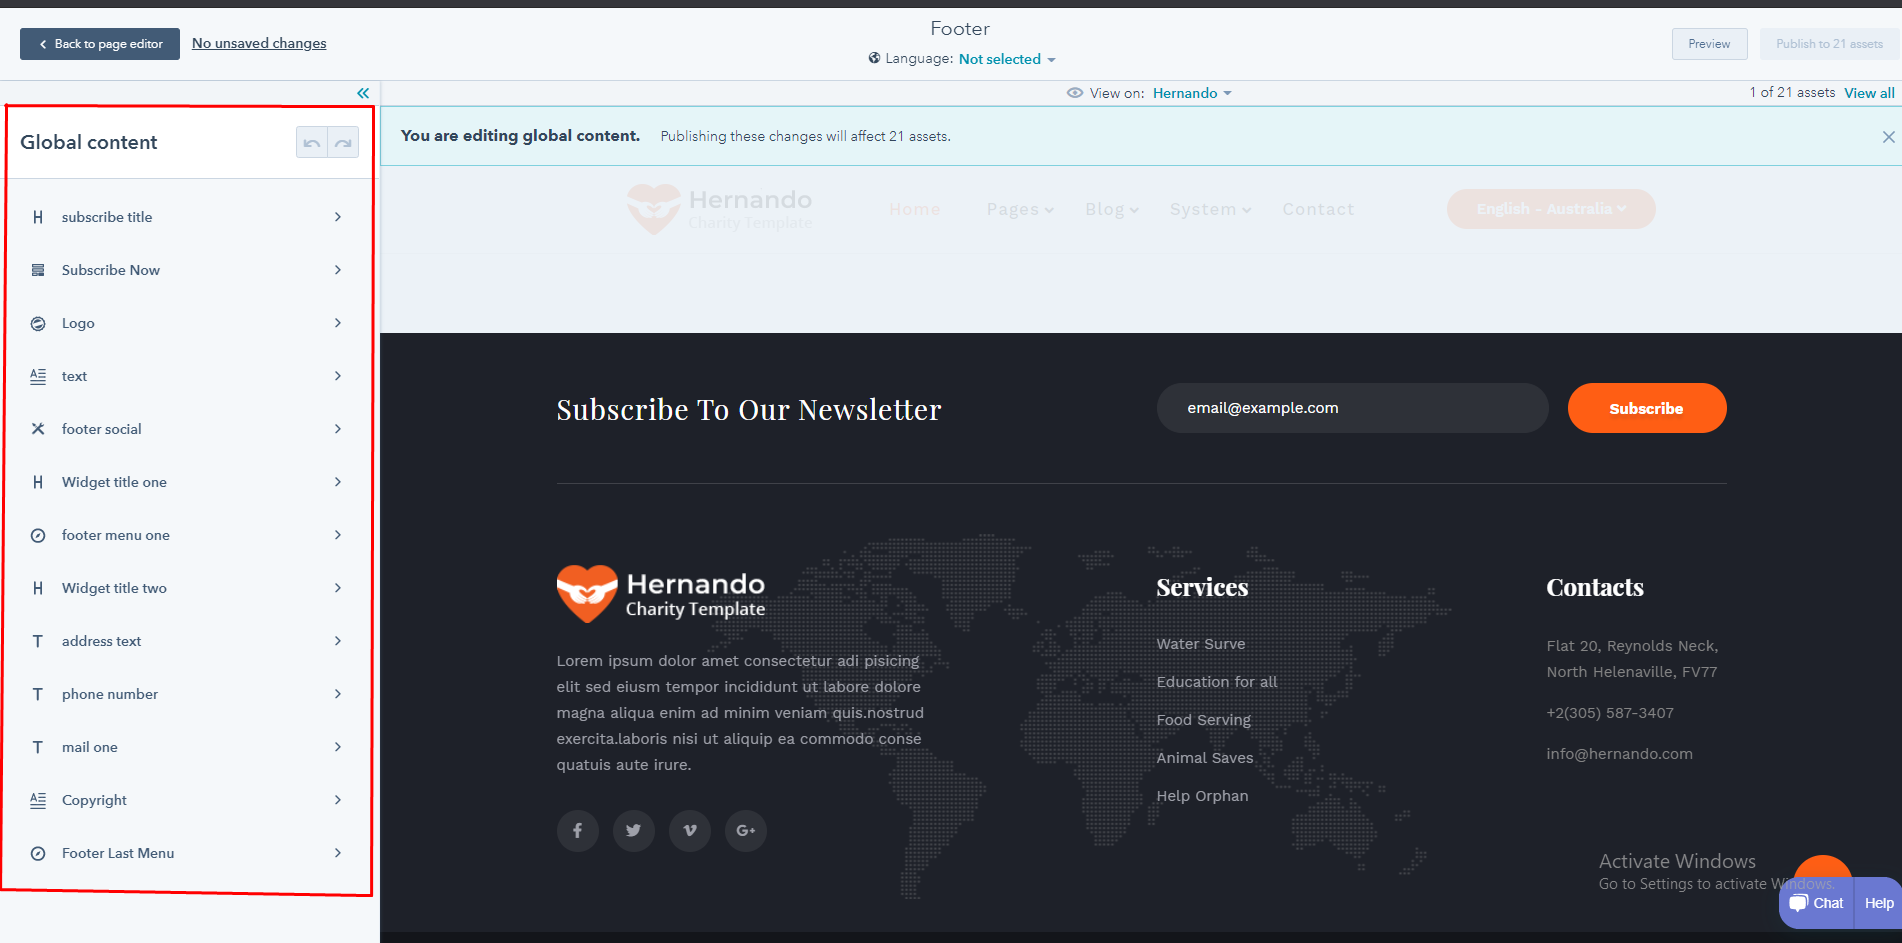The height and width of the screenshot is (943, 1902).
Task: Click the undo arrow in Global content
Action: (312, 143)
